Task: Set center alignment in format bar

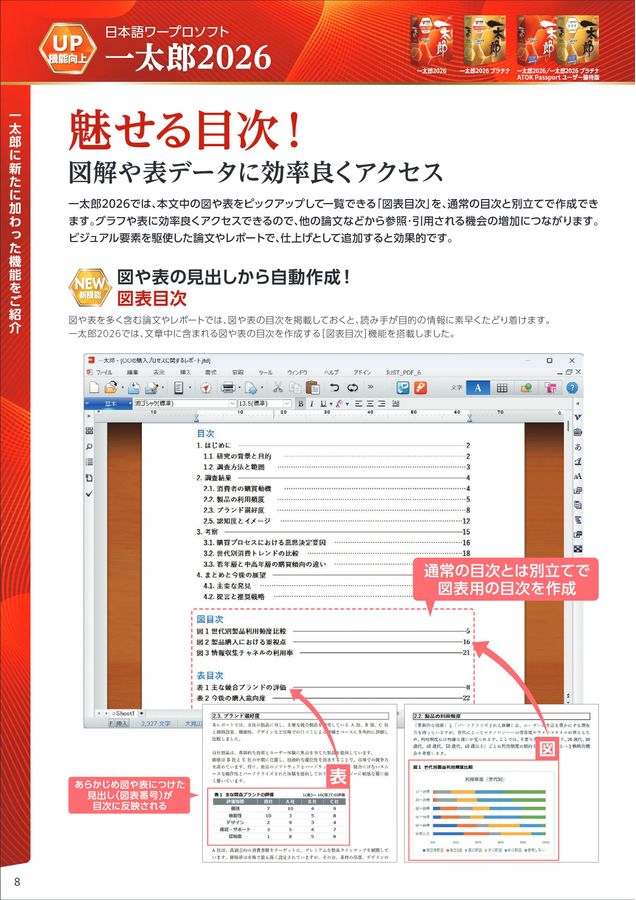Action: [x=370, y=404]
